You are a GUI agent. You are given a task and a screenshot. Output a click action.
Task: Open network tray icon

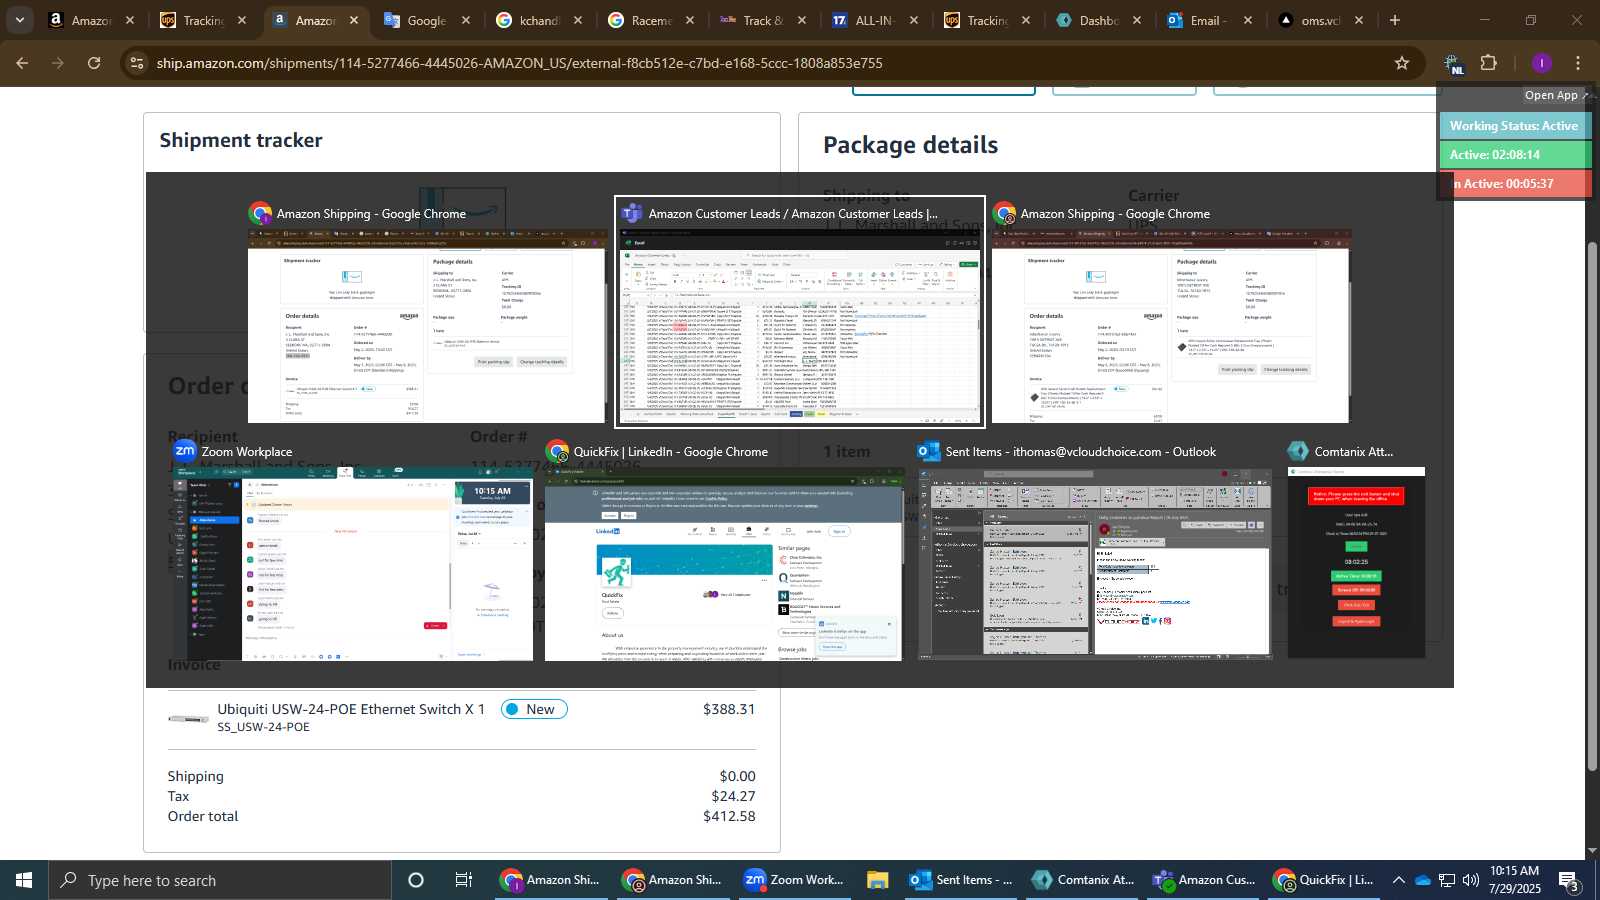click(x=1447, y=880)
